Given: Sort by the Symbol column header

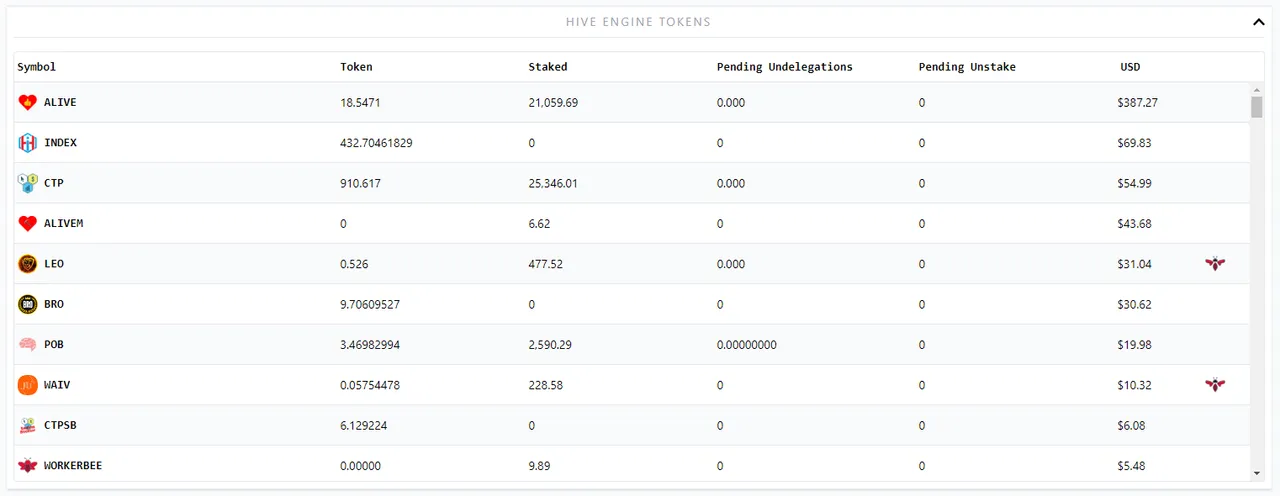Looking at the screenshot, I should 37,67.
